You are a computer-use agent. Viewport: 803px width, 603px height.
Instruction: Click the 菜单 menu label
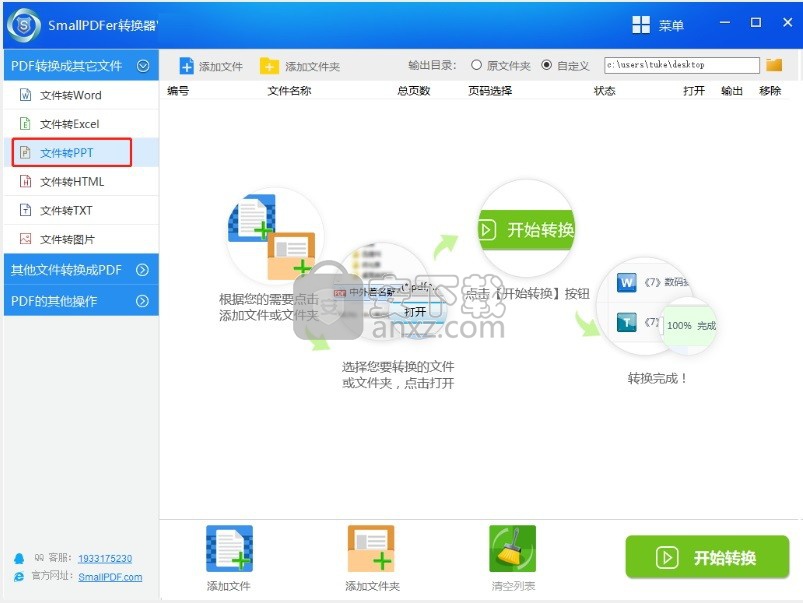pyautogui.click(x=671, y=26)
